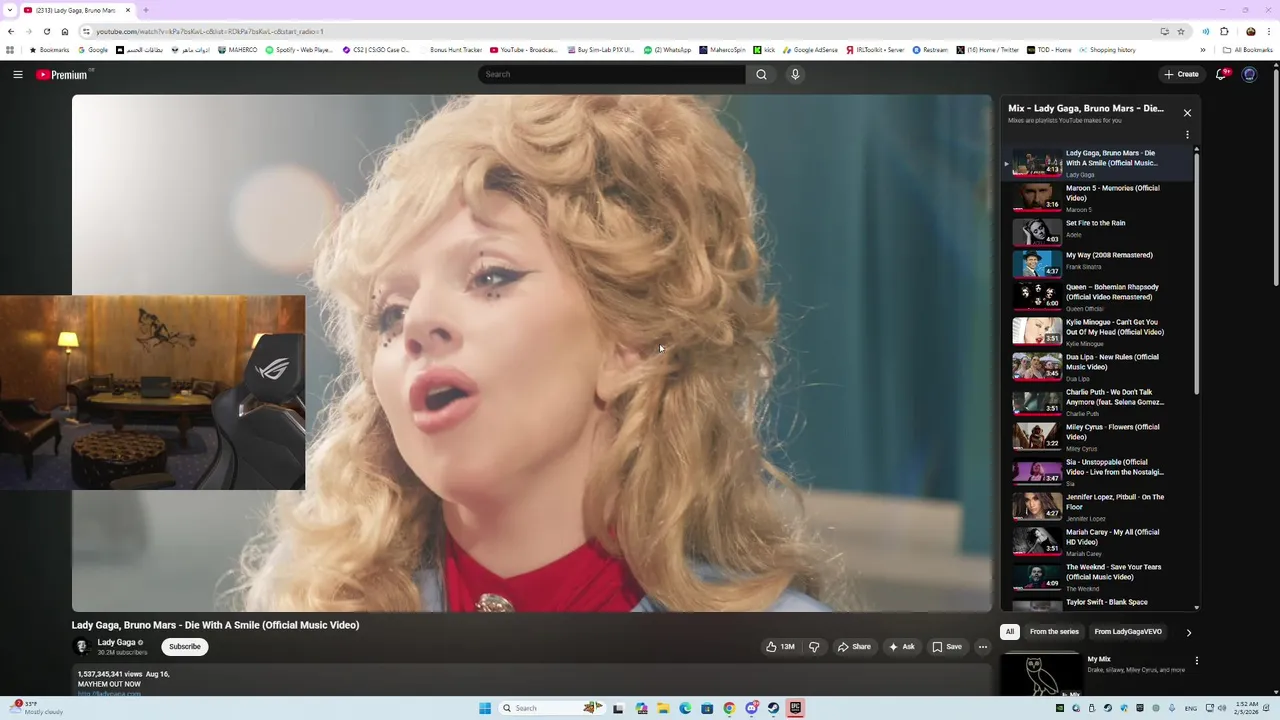Select the From the series chip

(x=1054, y=632)
